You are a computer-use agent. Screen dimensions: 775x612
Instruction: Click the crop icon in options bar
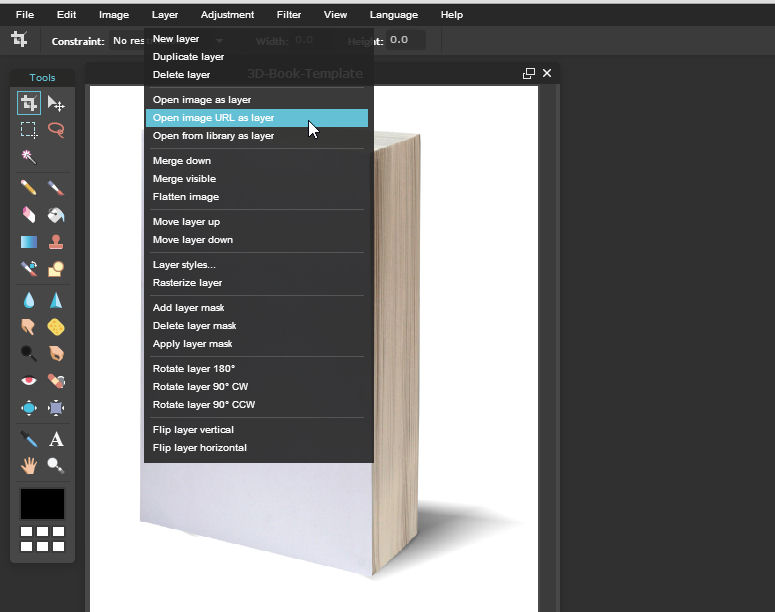tap(19, 39)
